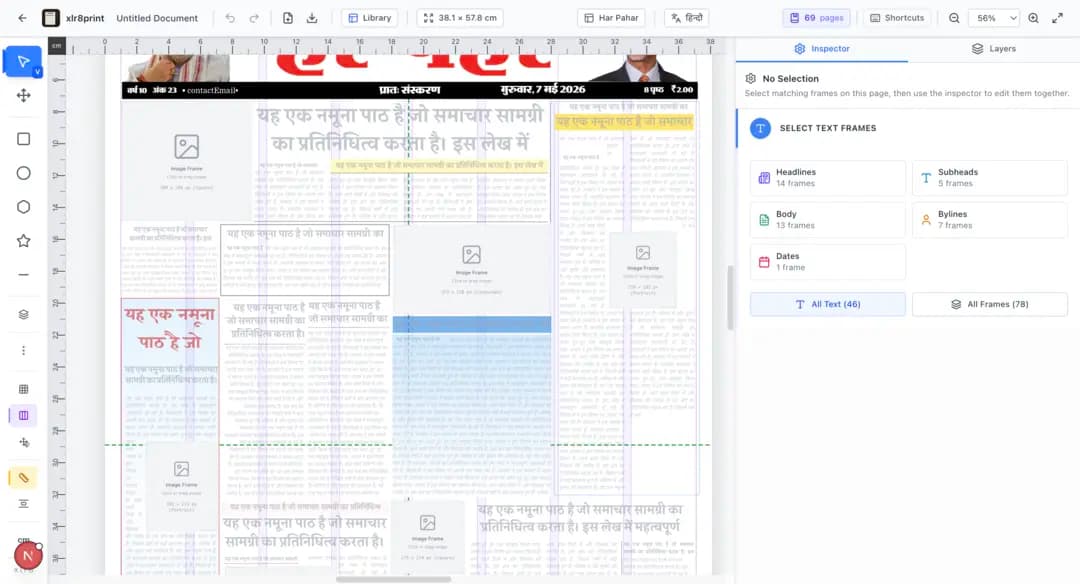Add a new page with document icon
Viewport: 1080px width, 584px height.
pos(288,18)
